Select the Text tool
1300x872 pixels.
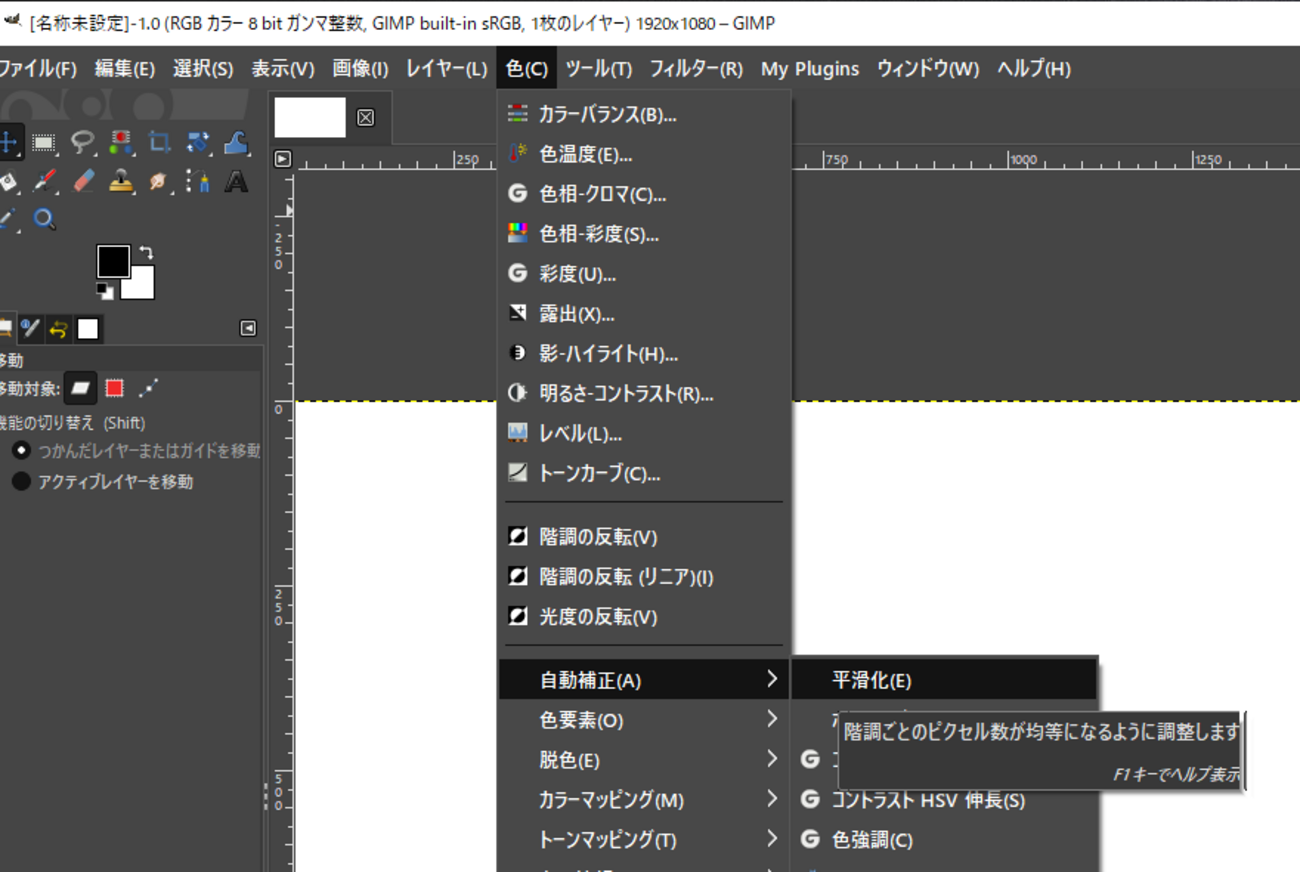(236, 181)
